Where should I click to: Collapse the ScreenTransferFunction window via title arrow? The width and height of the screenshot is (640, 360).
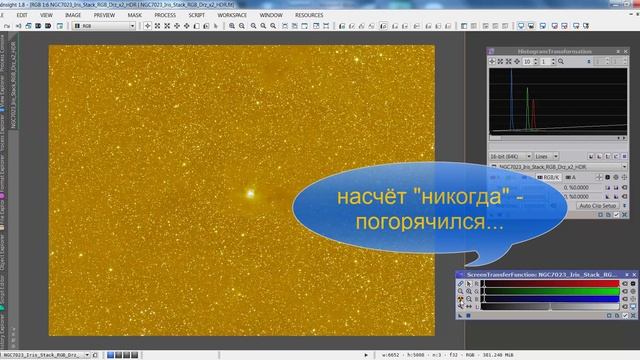point(627,275)
